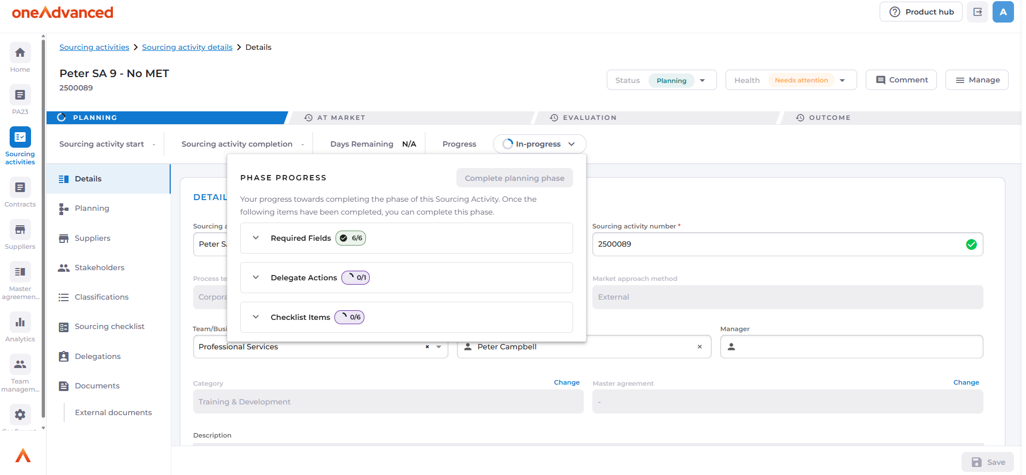
Task: Click the Checklist Items 0/6 badge
Action: (349, 317)
